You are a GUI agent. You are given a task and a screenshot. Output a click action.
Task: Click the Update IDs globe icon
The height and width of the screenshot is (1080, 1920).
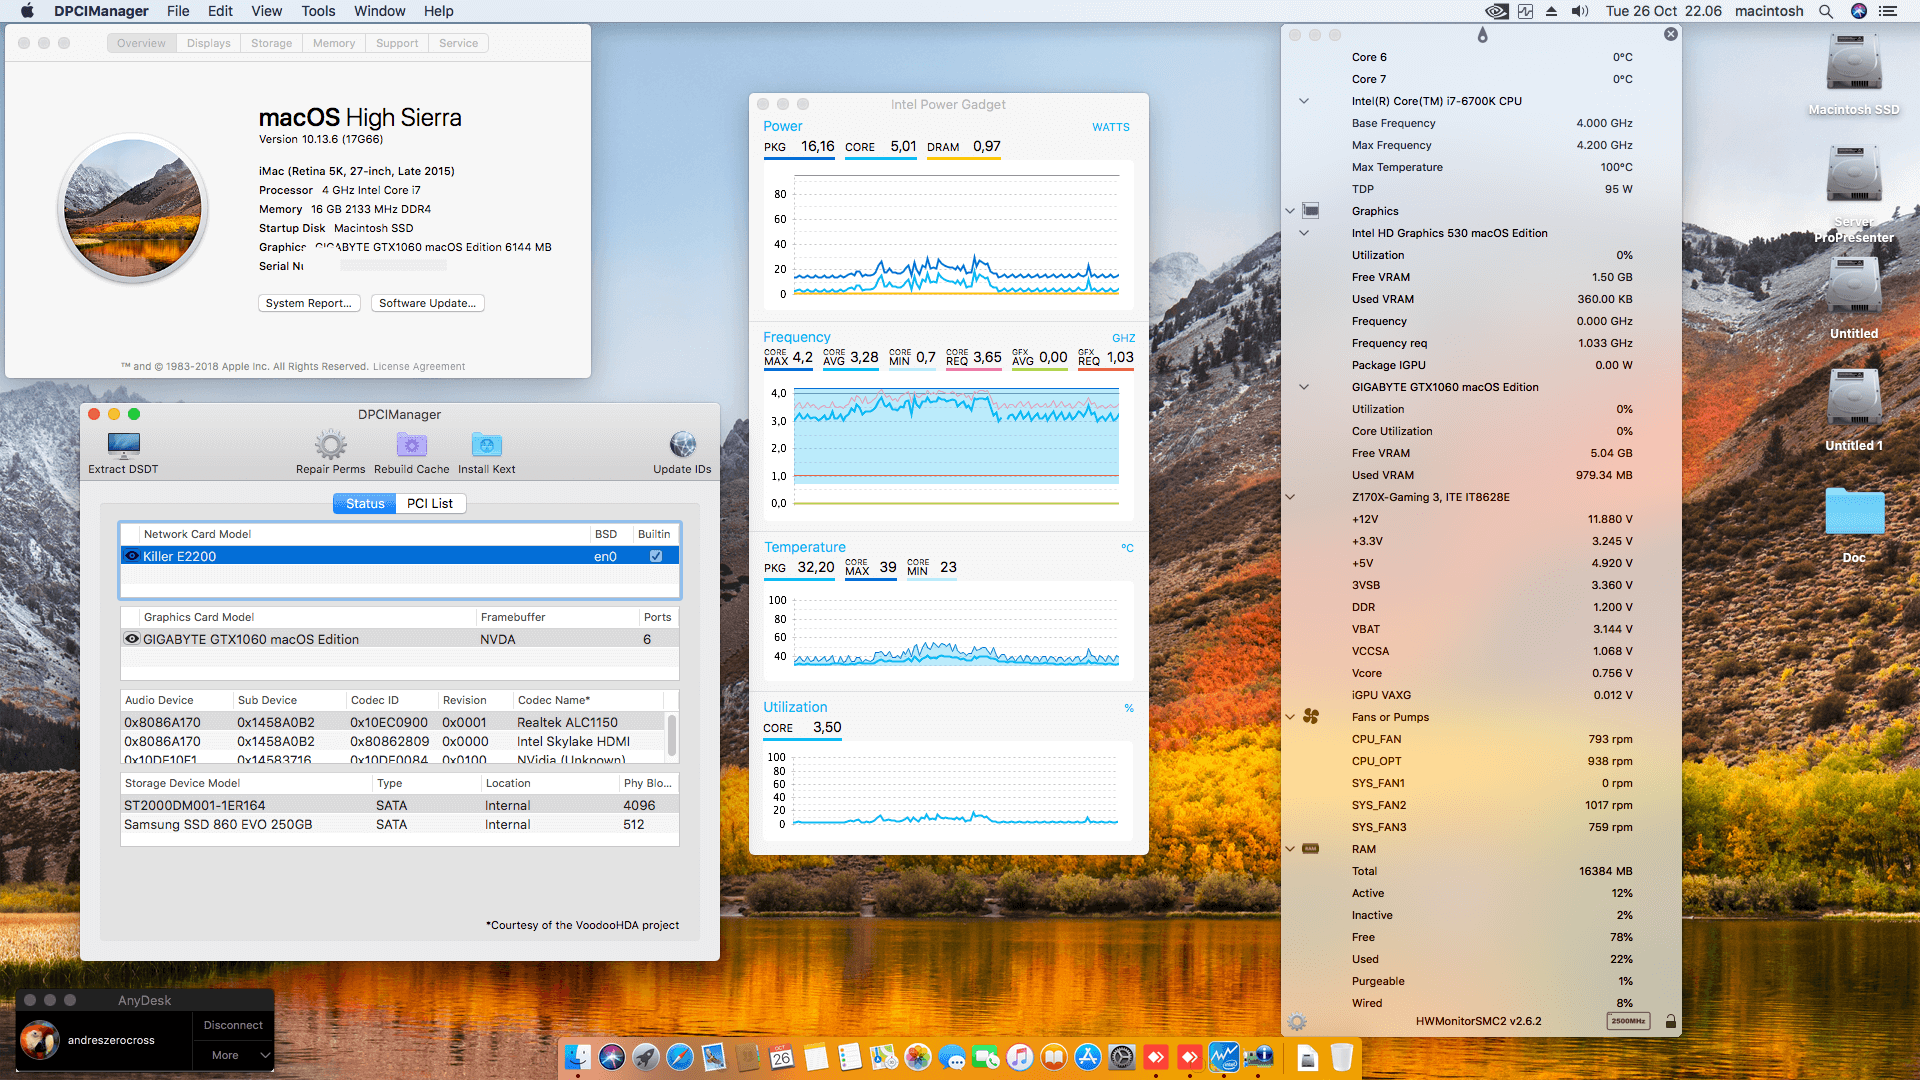[x=683, y=445]
